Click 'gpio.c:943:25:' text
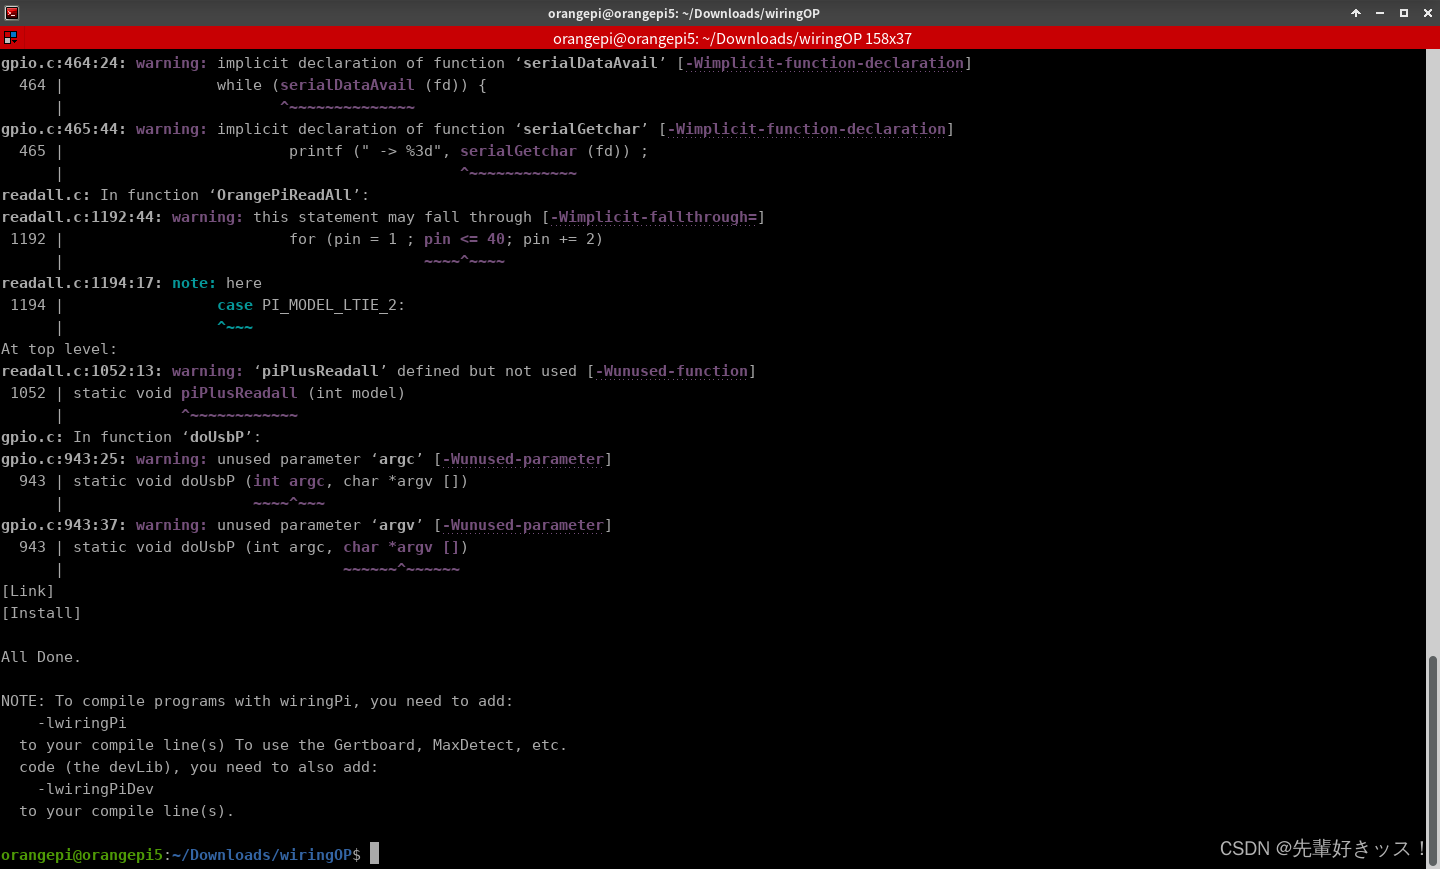Viewport: 1440px width, 869px height. 64,459
